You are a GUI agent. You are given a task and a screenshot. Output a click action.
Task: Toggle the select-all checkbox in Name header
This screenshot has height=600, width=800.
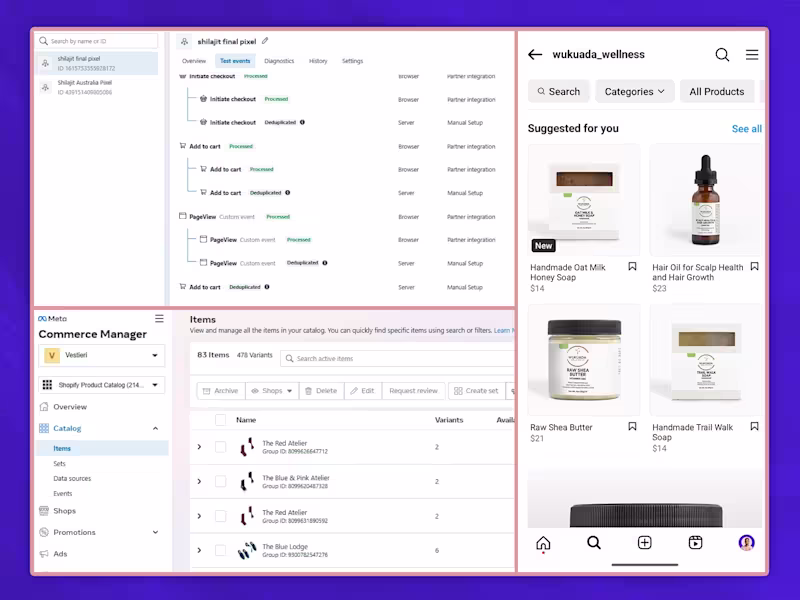[220, 420]
